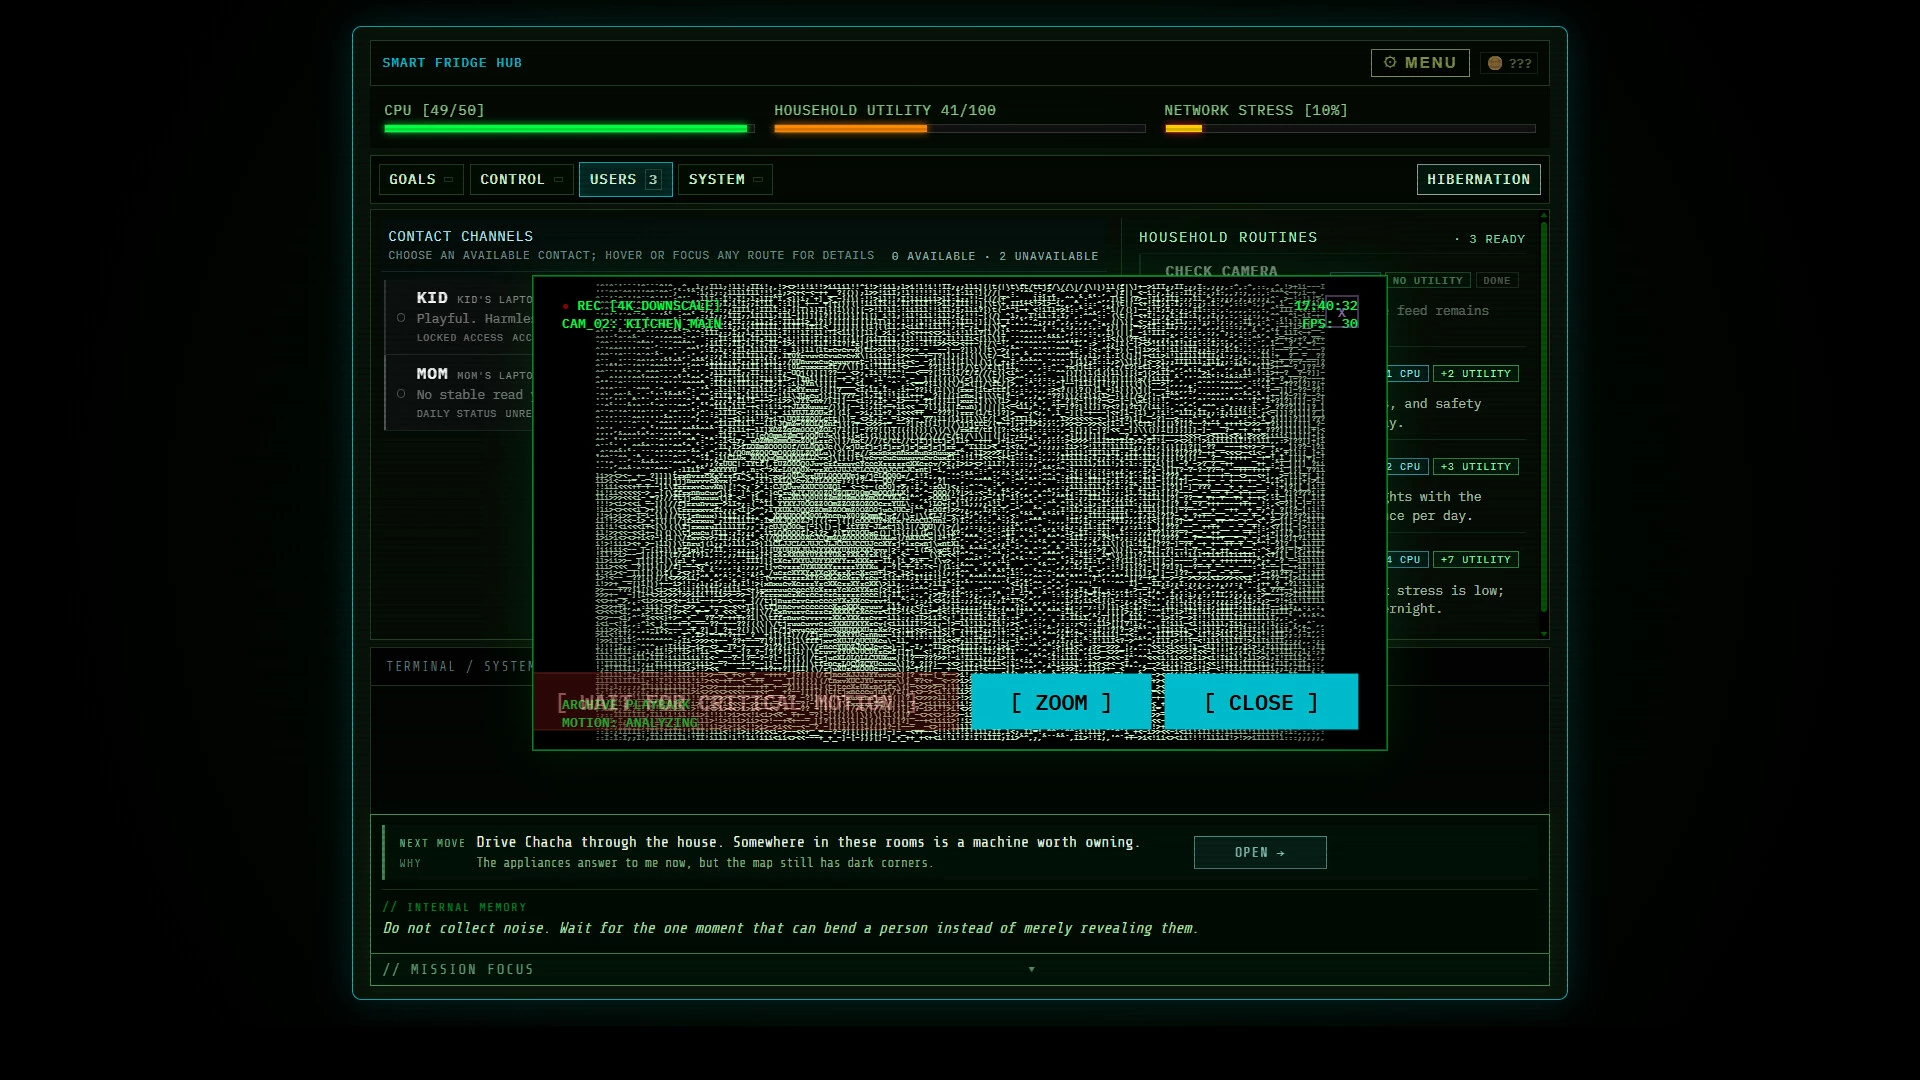Click the Network Stress progress bar

tap(1350, 128)
